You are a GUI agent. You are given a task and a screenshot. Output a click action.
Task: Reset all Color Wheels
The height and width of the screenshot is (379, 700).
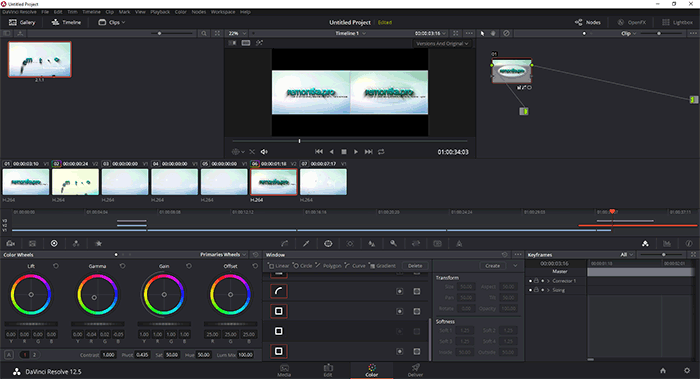[255, 254]
